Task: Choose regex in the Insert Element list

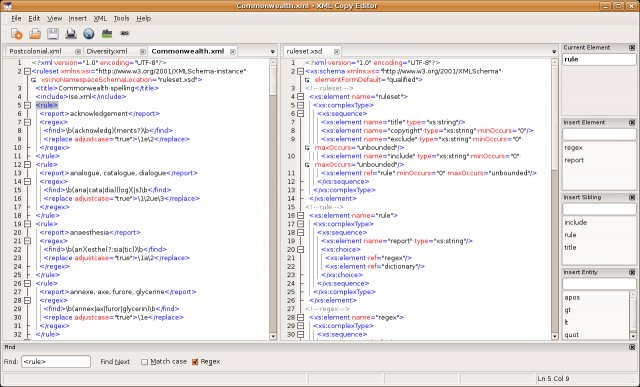Action: pyautogui.click(x=573, y=148)
